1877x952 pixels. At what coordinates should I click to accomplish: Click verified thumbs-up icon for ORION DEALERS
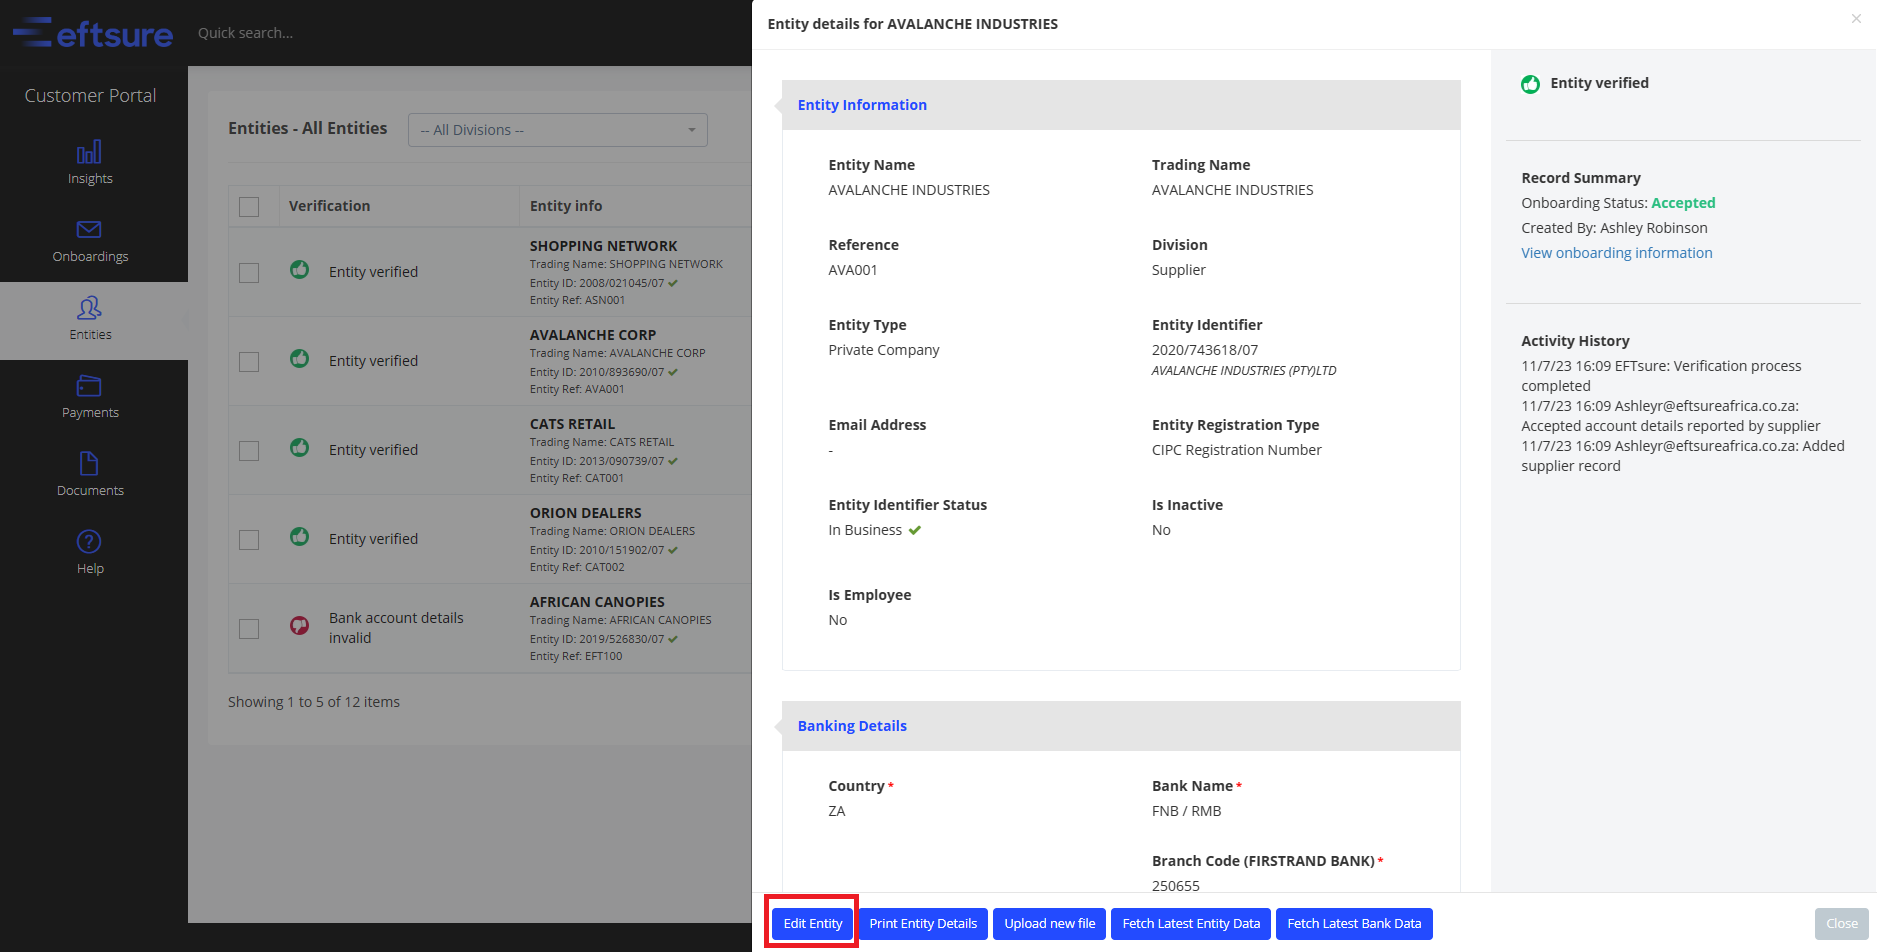(299, 536)
